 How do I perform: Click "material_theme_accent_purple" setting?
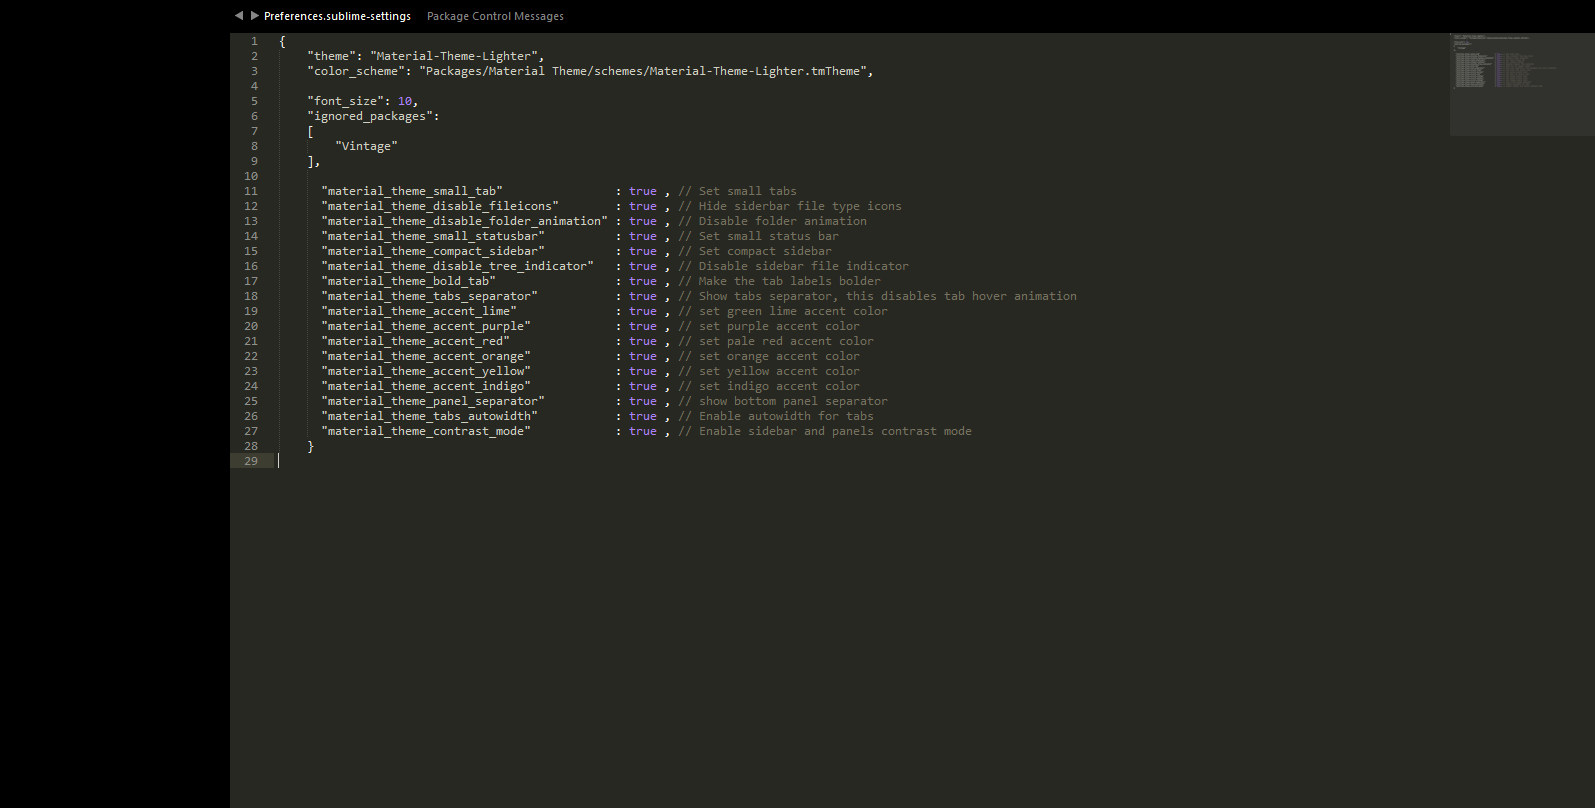click(426, 326)
